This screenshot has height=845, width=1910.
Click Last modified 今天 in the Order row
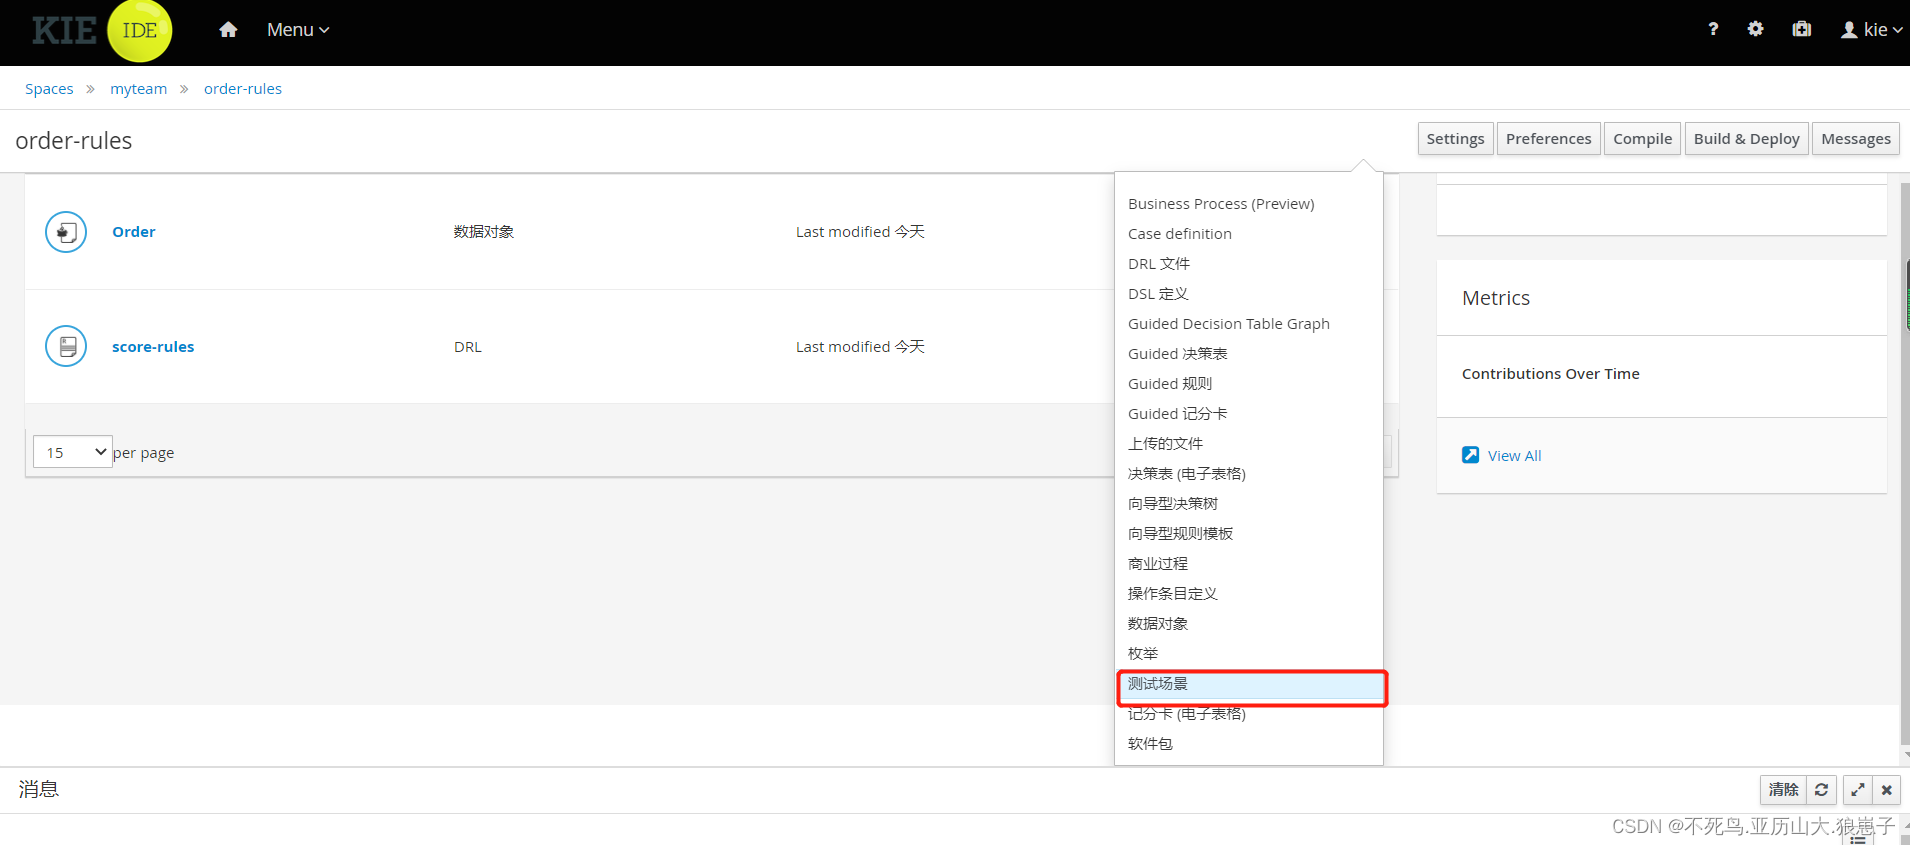tap(860, 232)
